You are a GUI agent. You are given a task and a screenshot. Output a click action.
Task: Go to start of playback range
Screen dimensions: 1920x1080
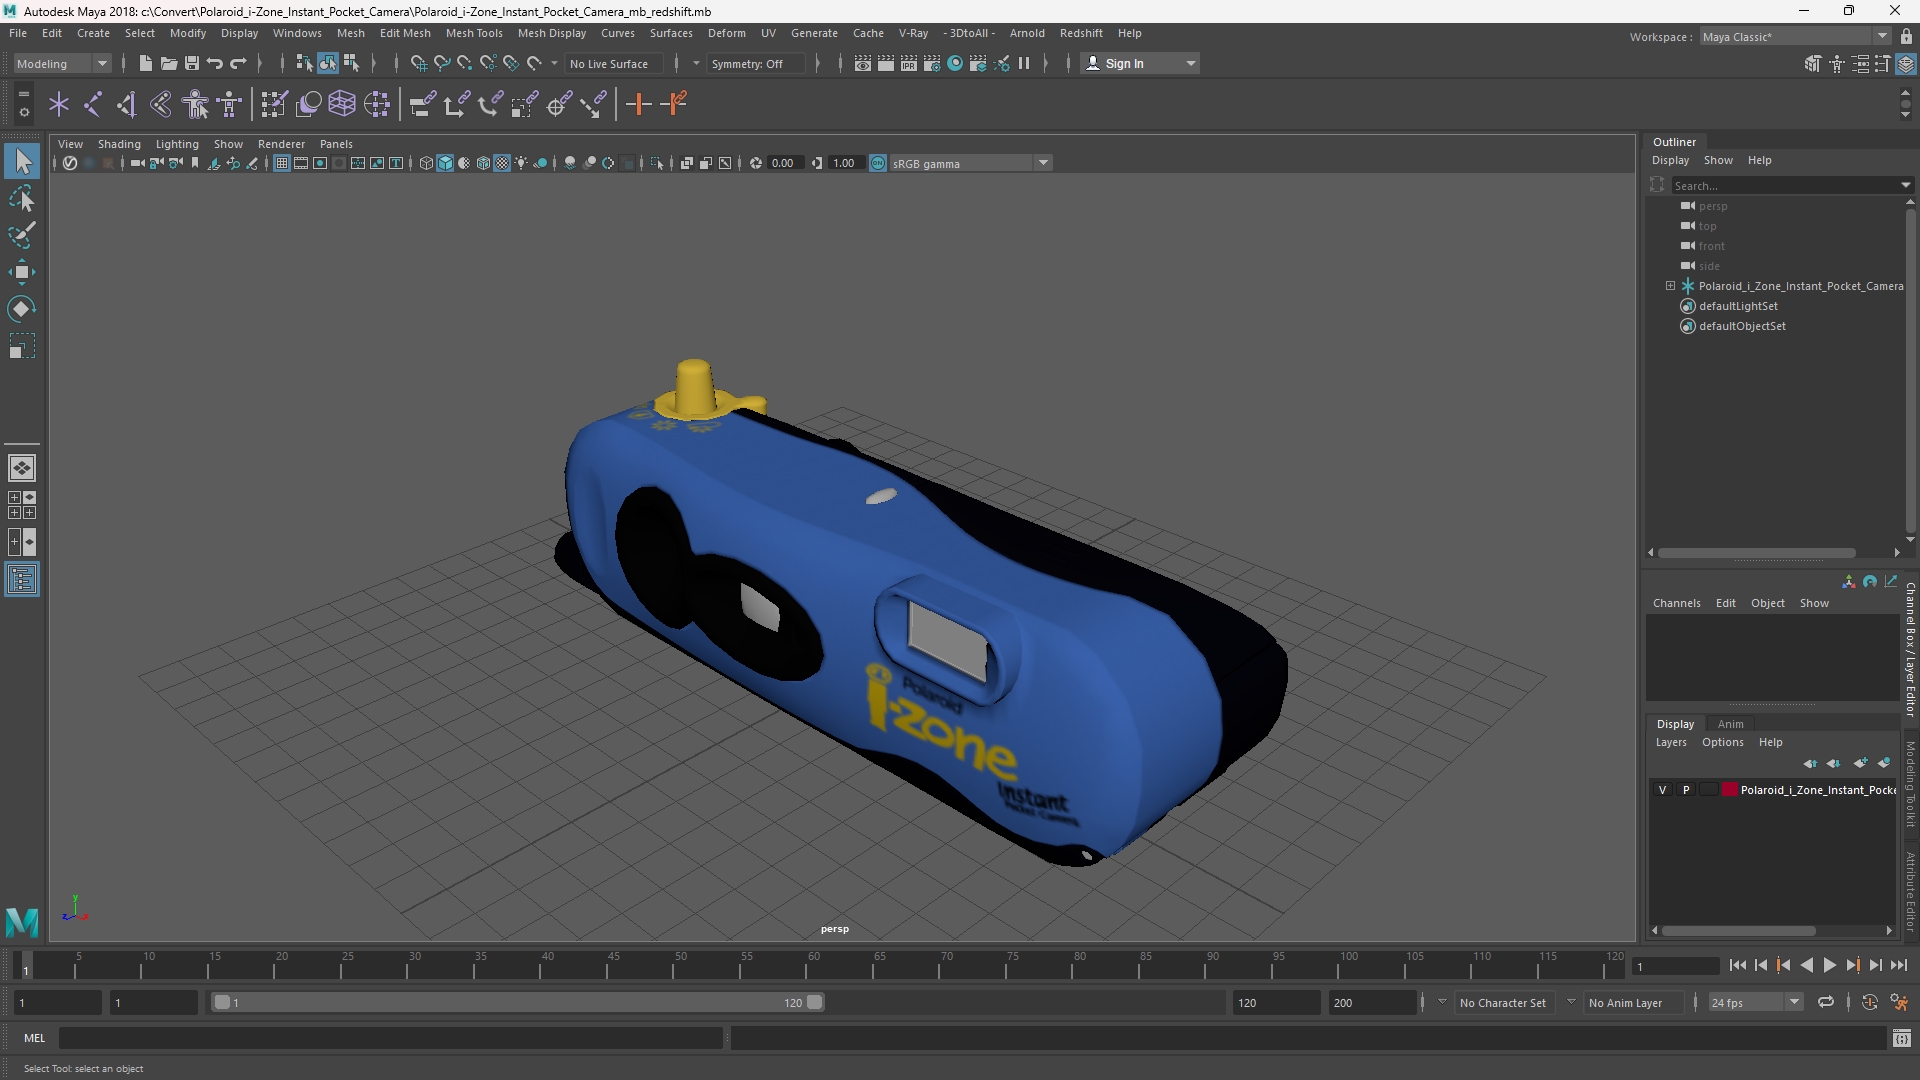point(1737,965)
